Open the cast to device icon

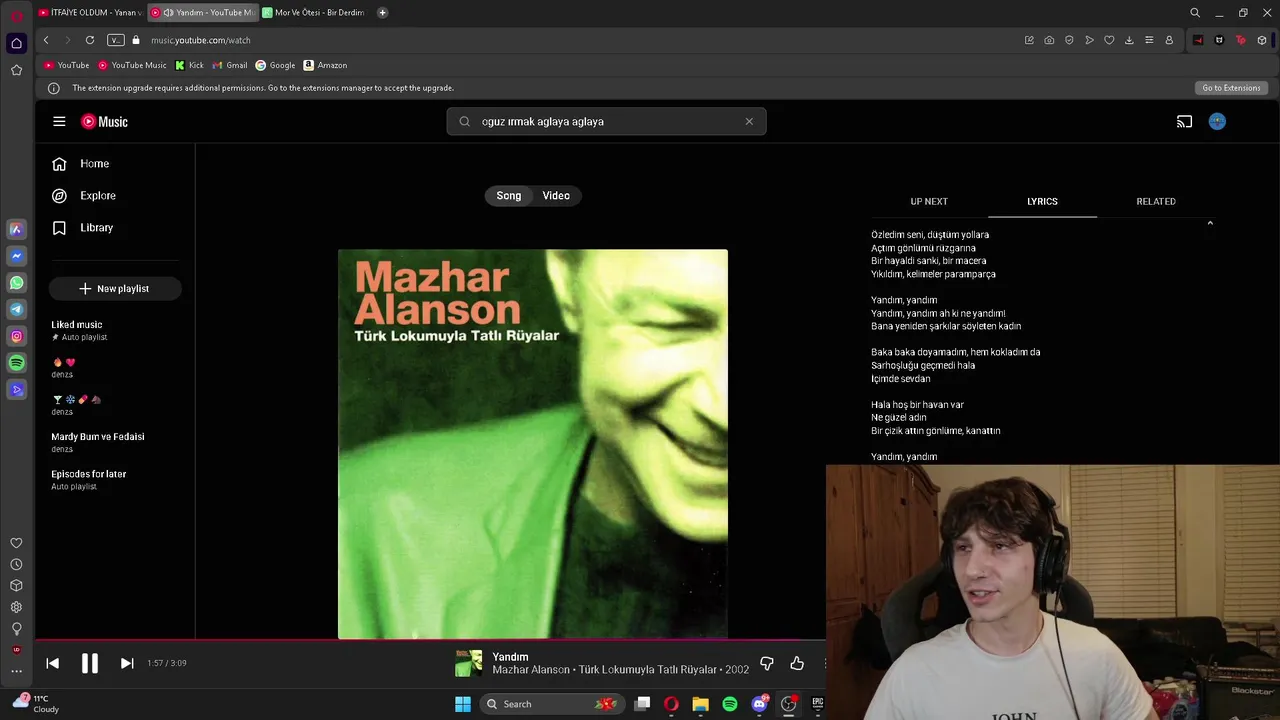coord(1184,121)
